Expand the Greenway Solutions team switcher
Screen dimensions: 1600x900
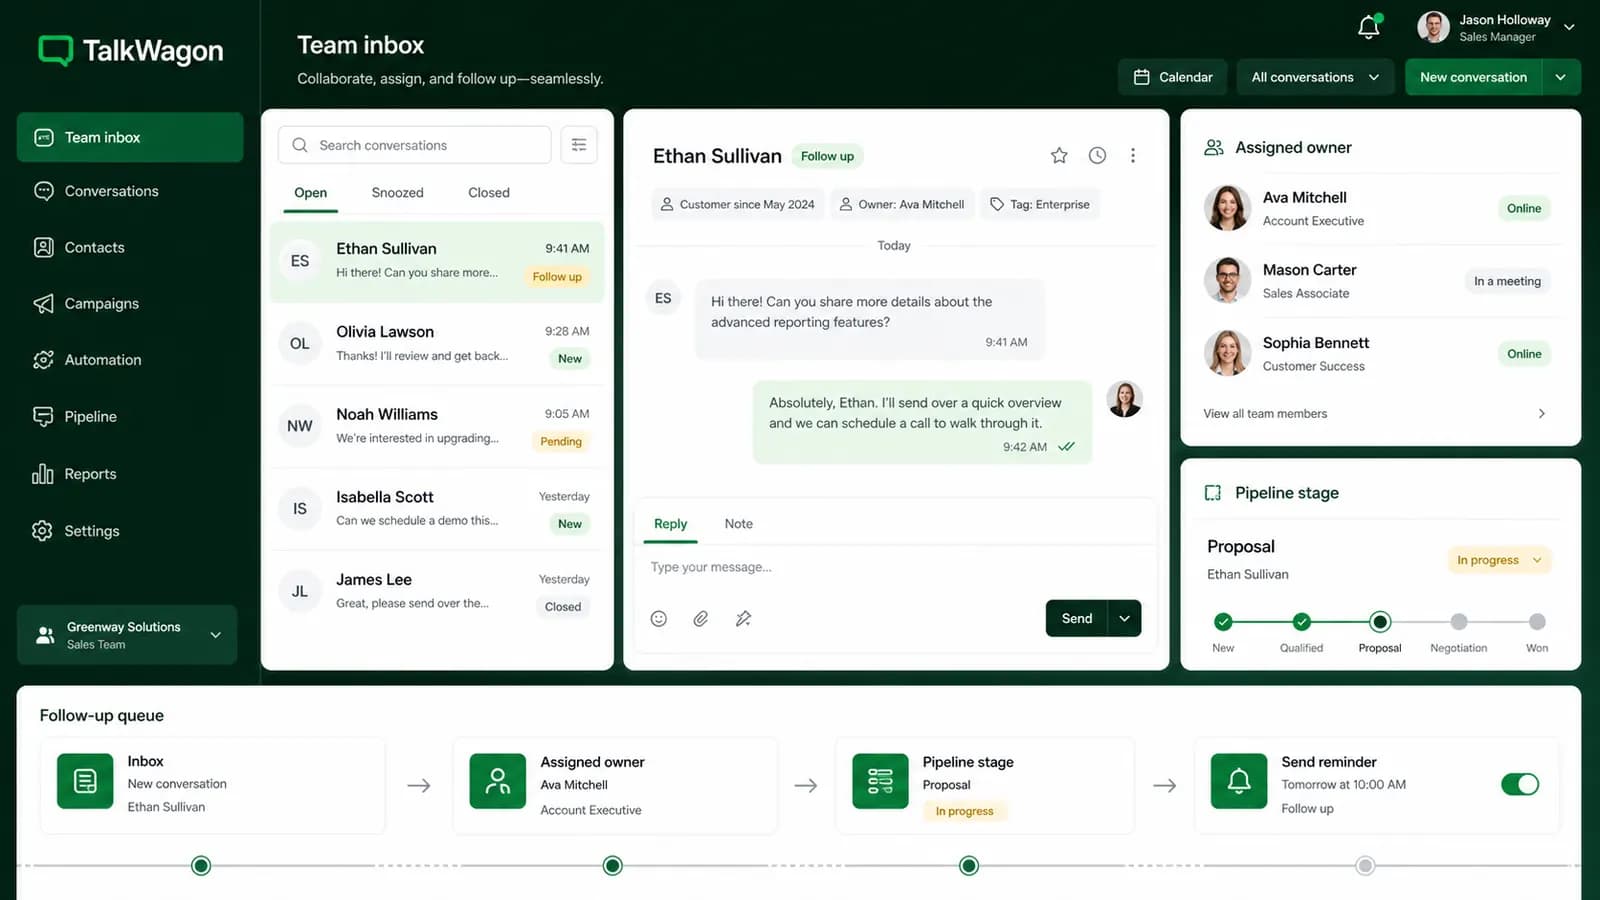click(x=215, y=635)
